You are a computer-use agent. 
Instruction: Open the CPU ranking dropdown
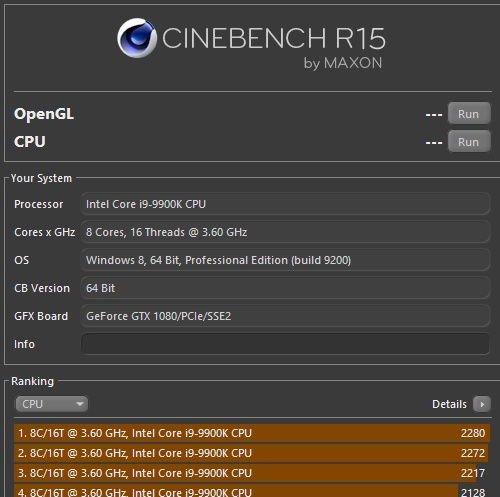pyautogui.click(x=52, y=404)
